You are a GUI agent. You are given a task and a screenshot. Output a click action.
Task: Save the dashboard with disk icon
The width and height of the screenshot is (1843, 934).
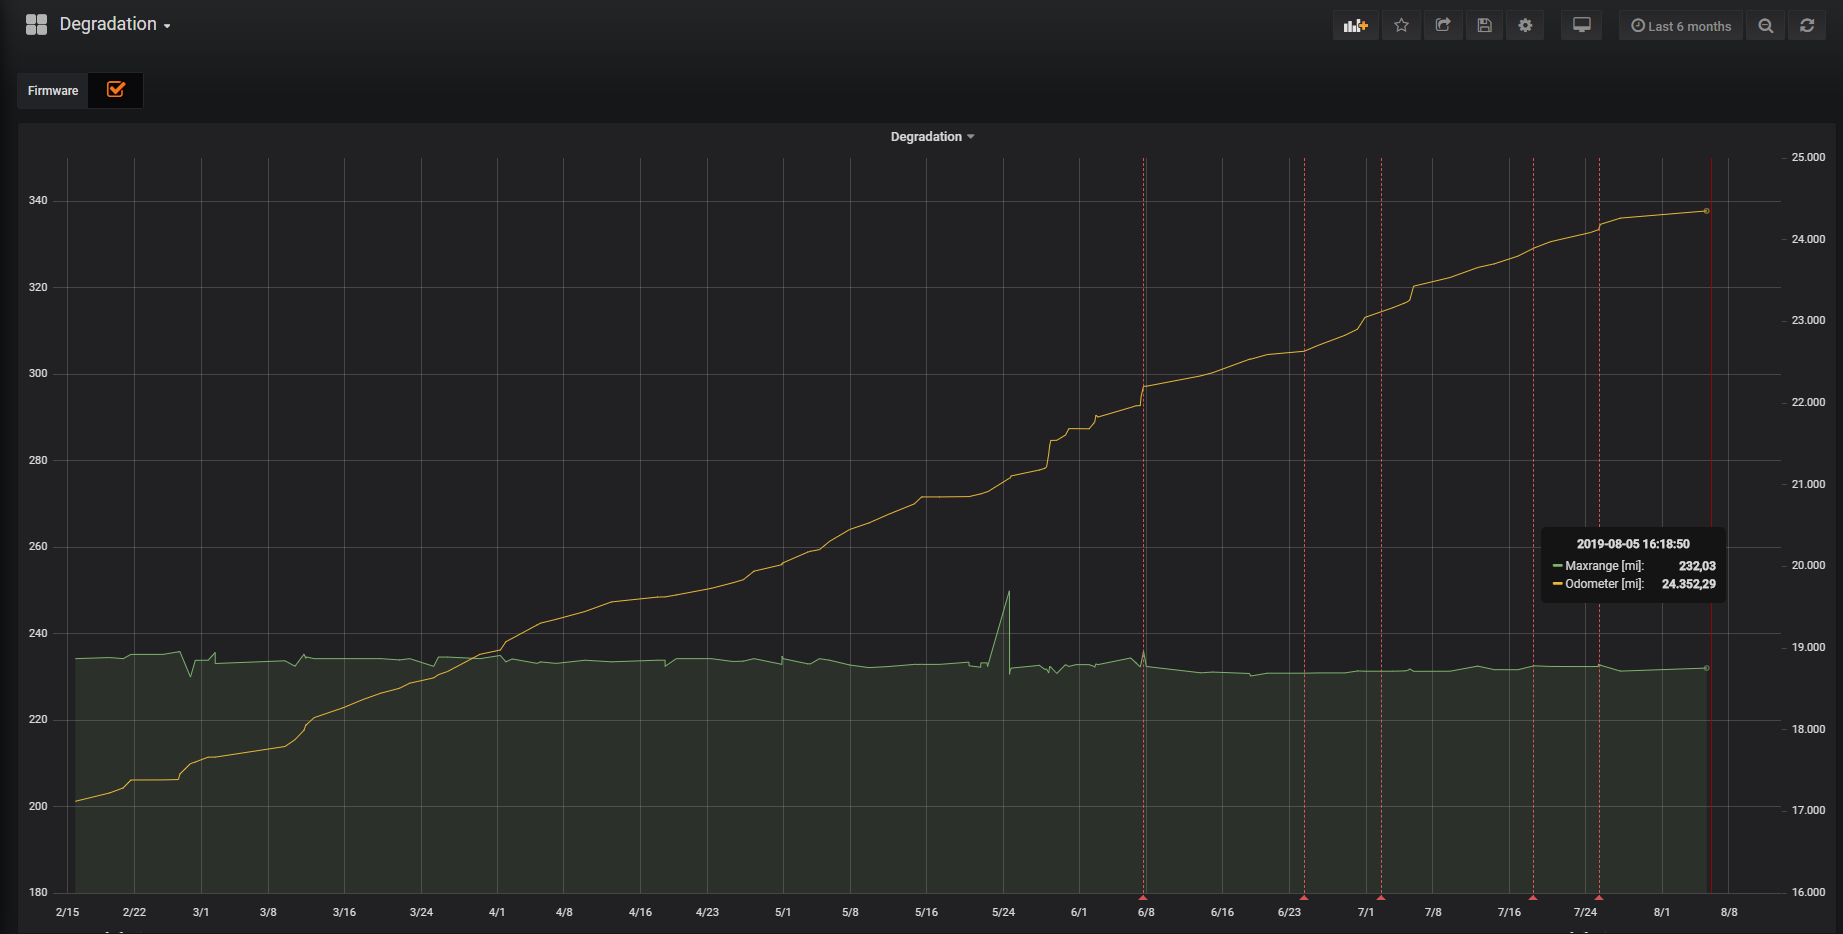[x=1484, y=26]
